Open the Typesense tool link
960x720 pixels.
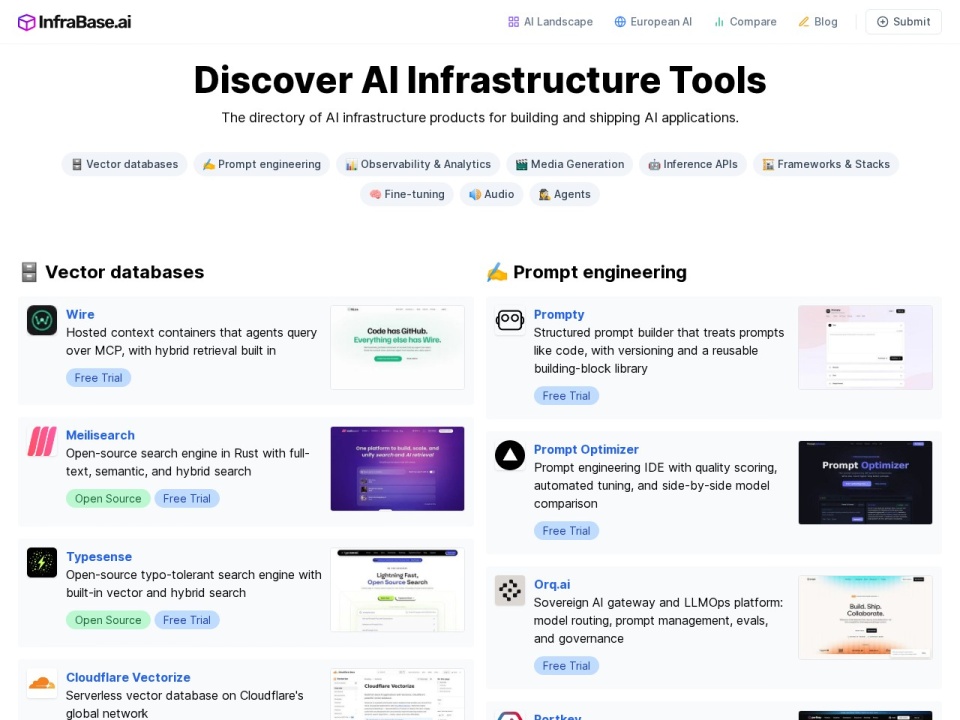[x=99, y=557]
